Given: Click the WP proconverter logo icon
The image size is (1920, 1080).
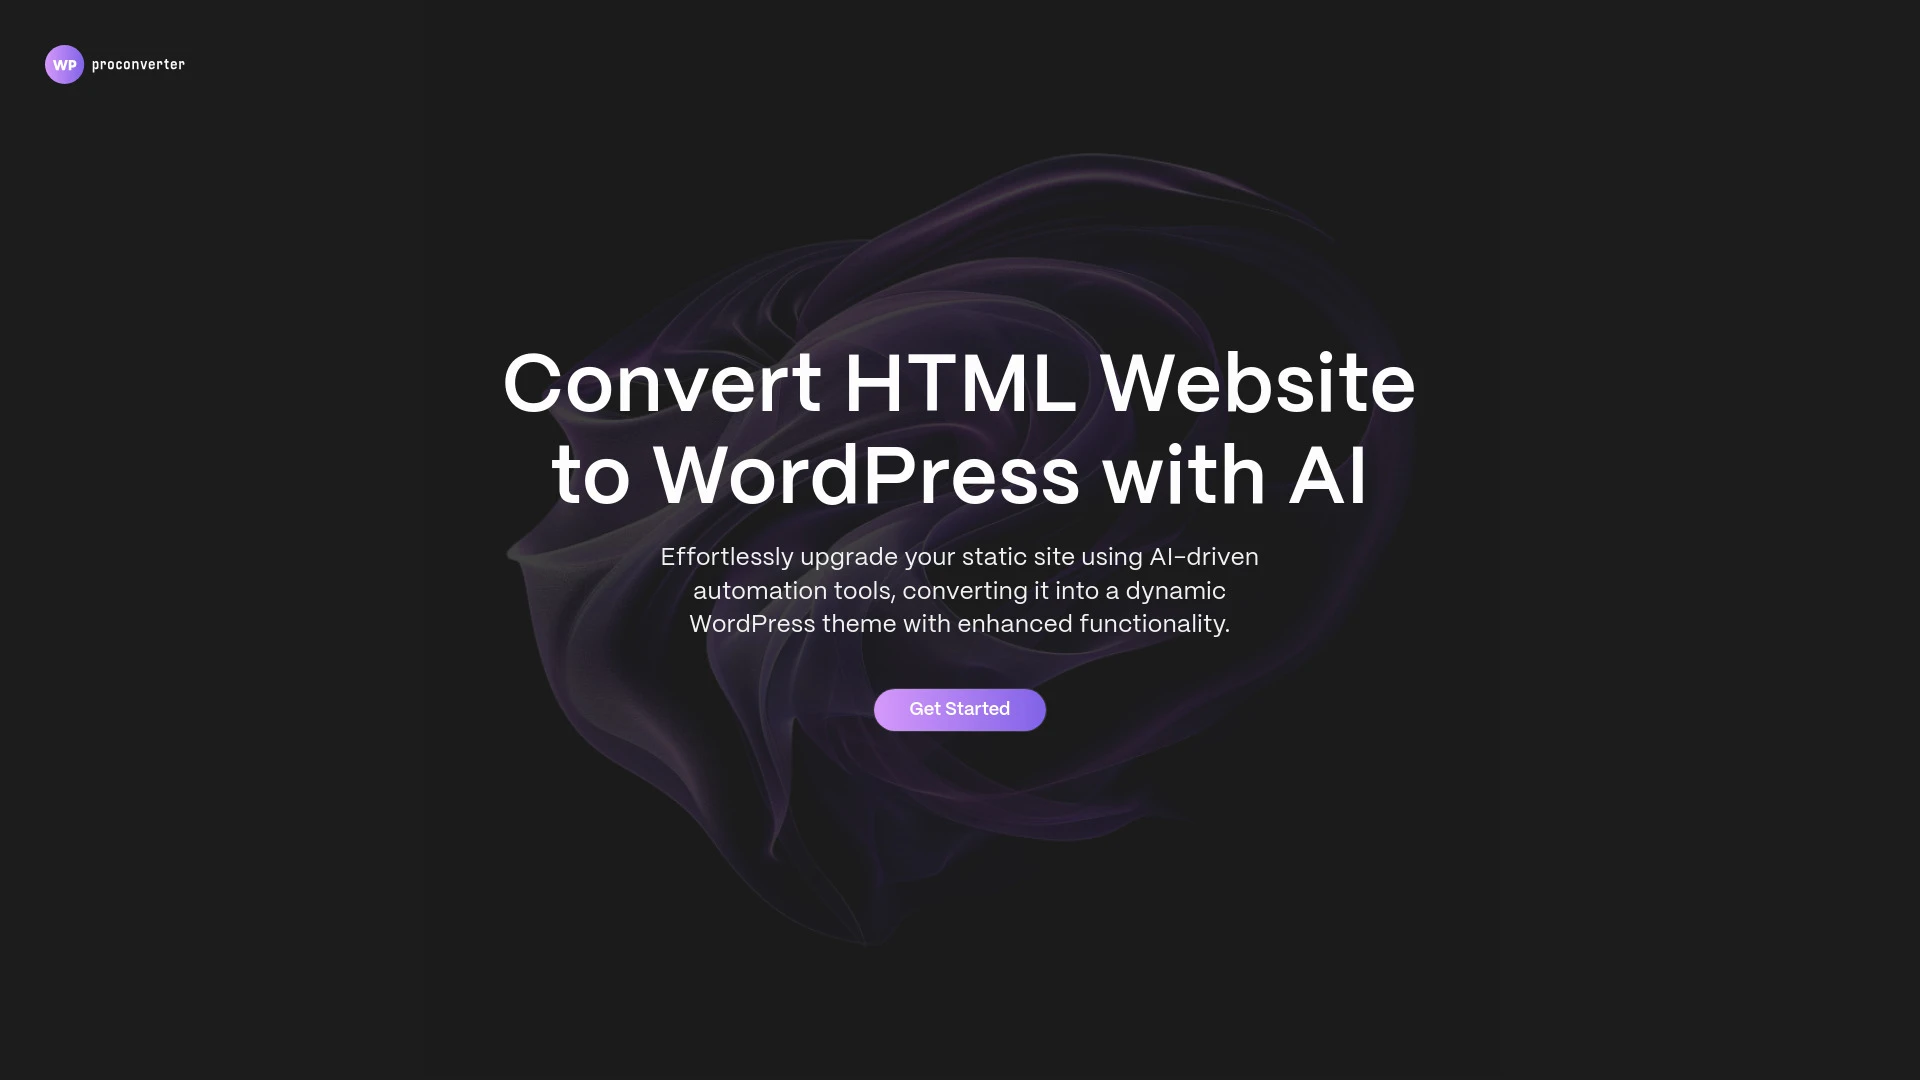Looking at the screenshot, I should click(63, 63).
